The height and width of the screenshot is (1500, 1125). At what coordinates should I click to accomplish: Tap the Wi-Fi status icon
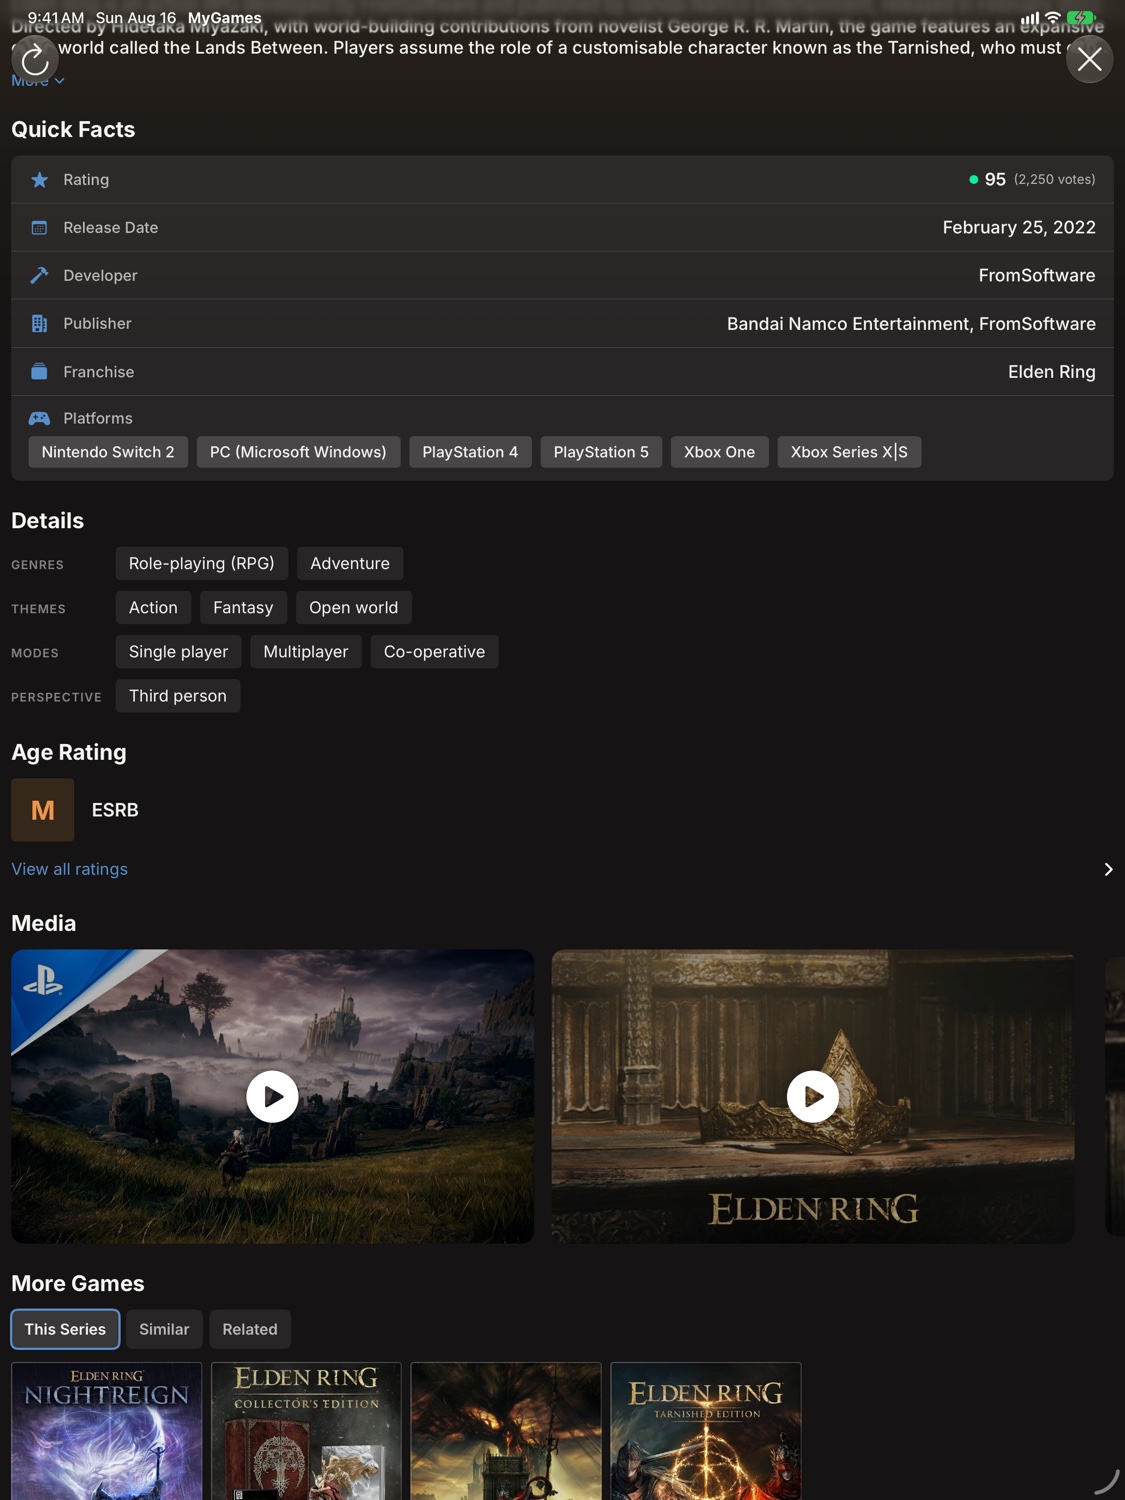pyautogui.click(x=1052, y=18)
